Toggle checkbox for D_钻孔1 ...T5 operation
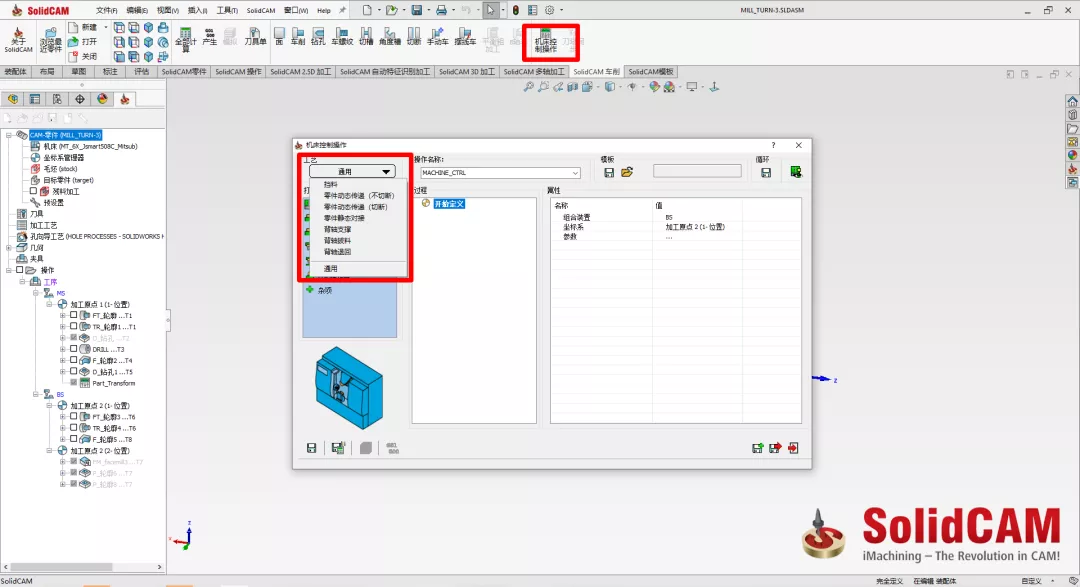Screen dimensions: 1080x587 74,371
